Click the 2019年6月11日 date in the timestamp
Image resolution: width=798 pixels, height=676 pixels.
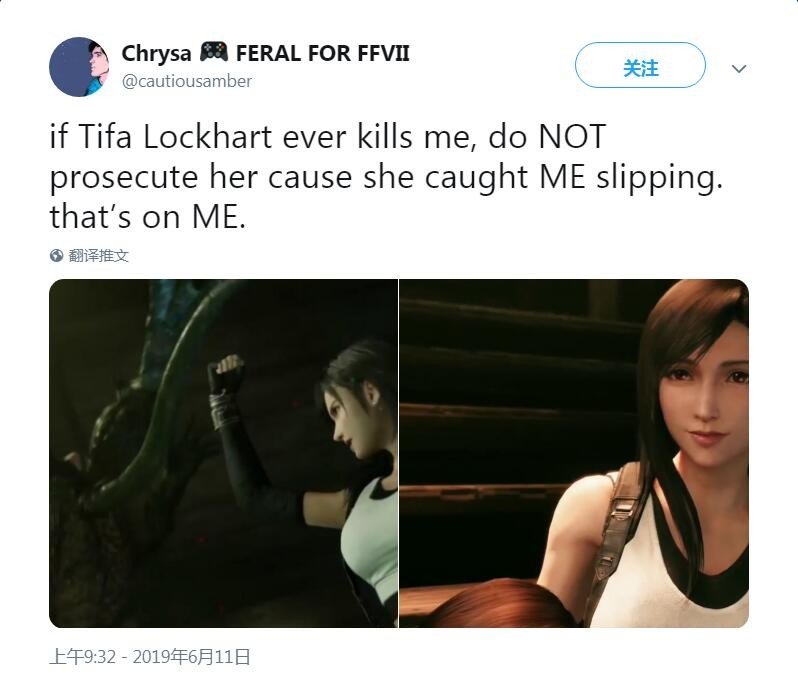click(191, 657)
